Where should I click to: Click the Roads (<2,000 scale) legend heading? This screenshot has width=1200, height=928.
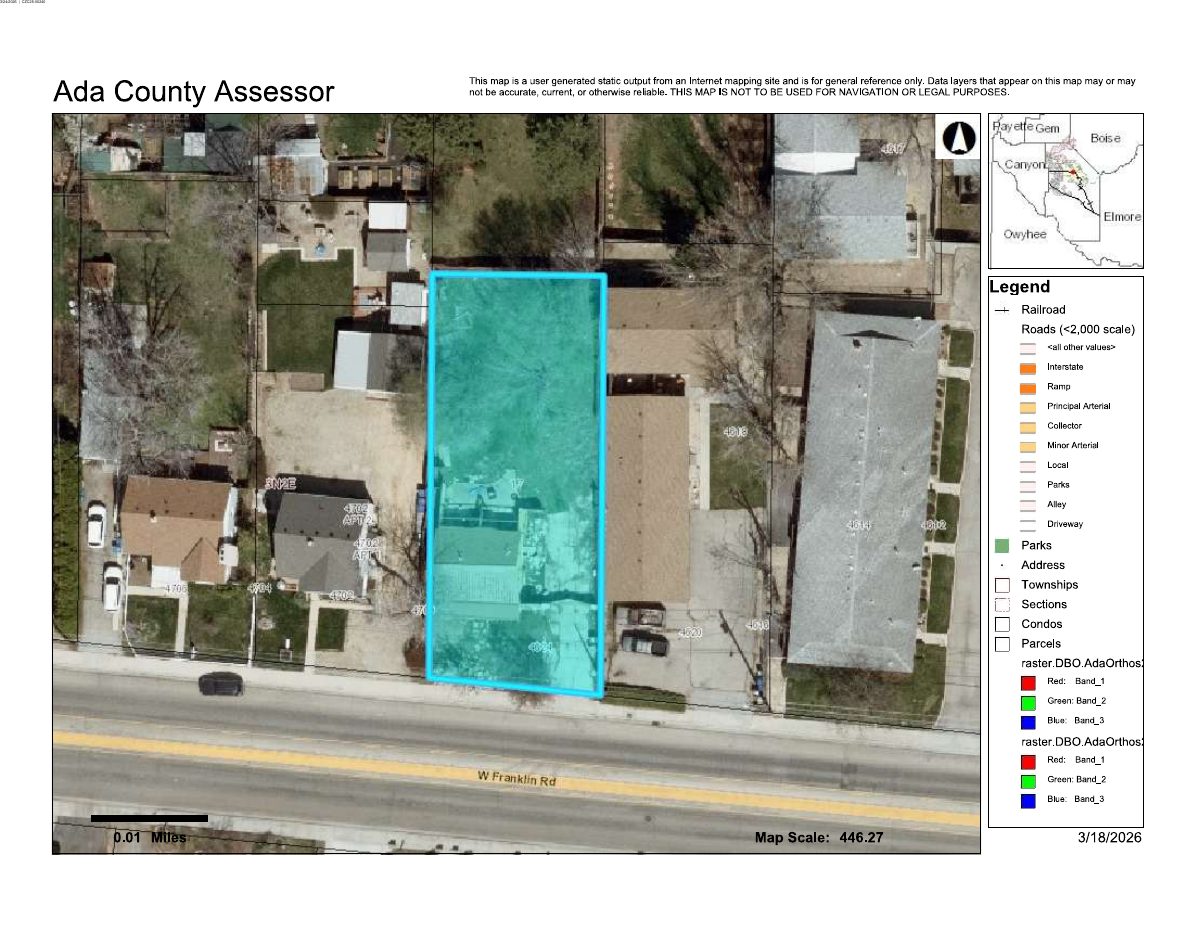(x=1078, y=329)
